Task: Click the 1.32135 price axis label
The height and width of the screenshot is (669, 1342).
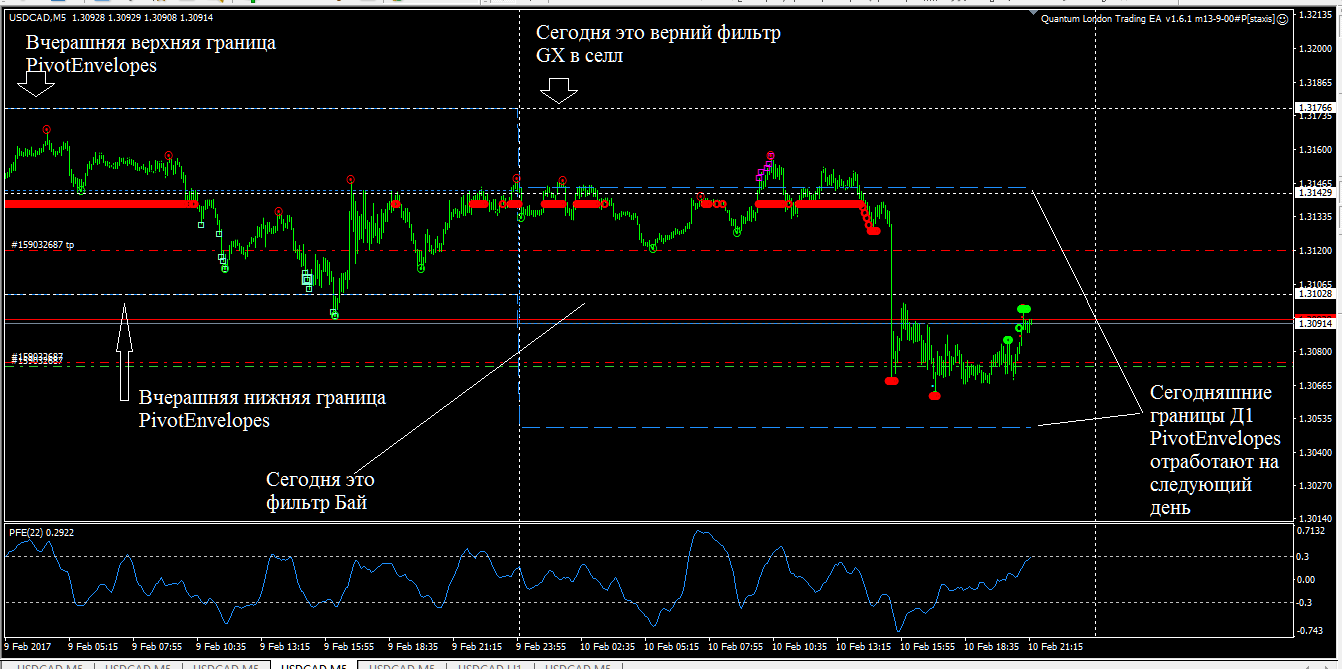Action: [x=1313, y=15]
